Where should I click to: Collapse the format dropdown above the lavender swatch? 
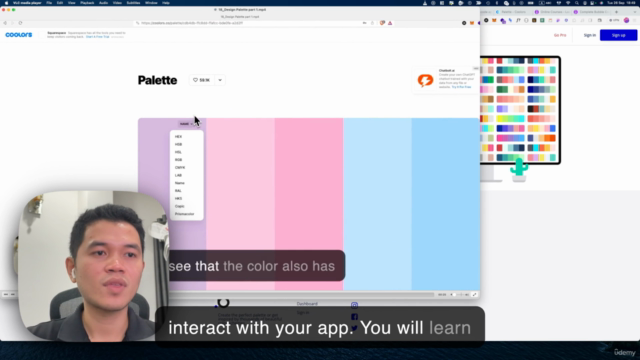[x=186, y=124]
